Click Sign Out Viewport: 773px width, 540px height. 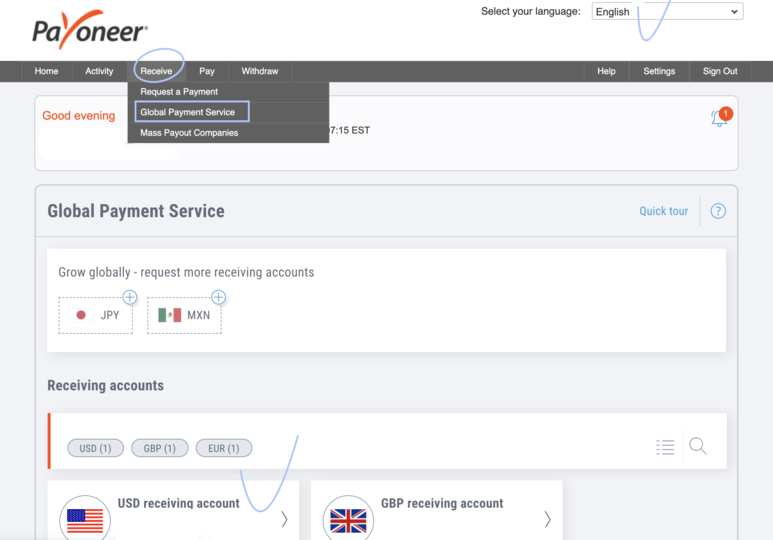[x=720, y=71]
